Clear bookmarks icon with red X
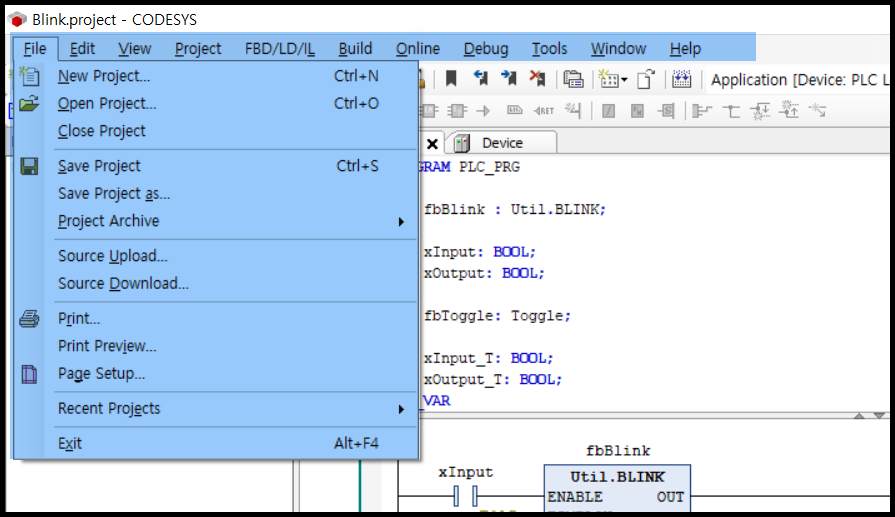 click(x=537, y=78)
